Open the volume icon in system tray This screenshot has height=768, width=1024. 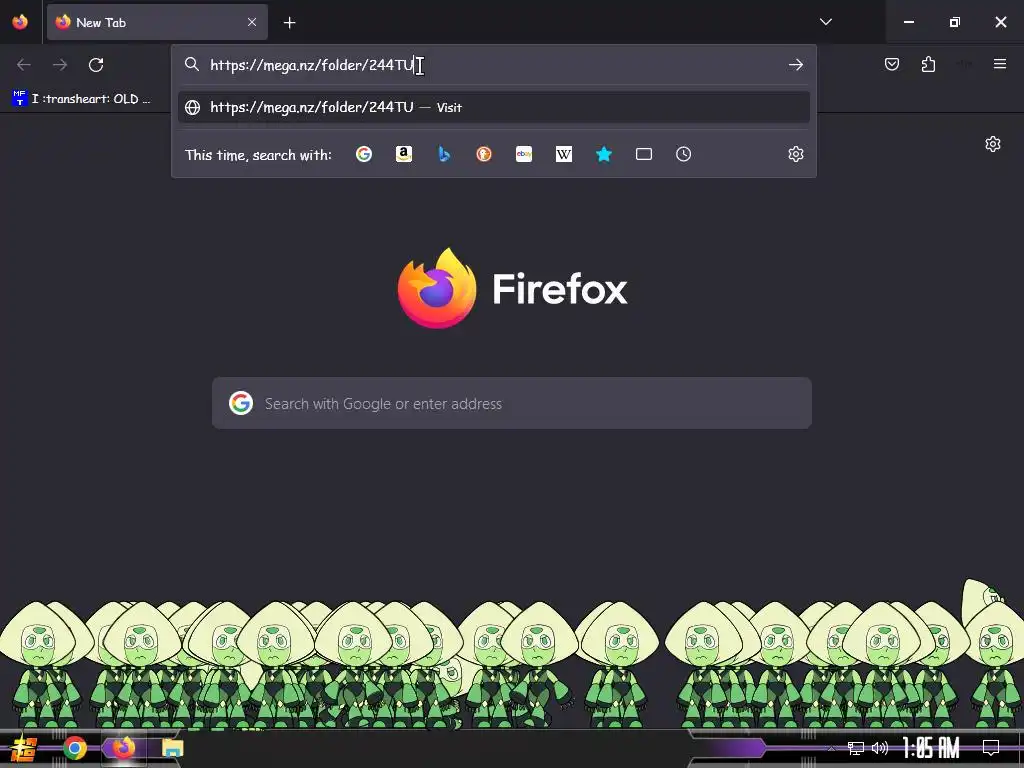(x=880, y=748)
